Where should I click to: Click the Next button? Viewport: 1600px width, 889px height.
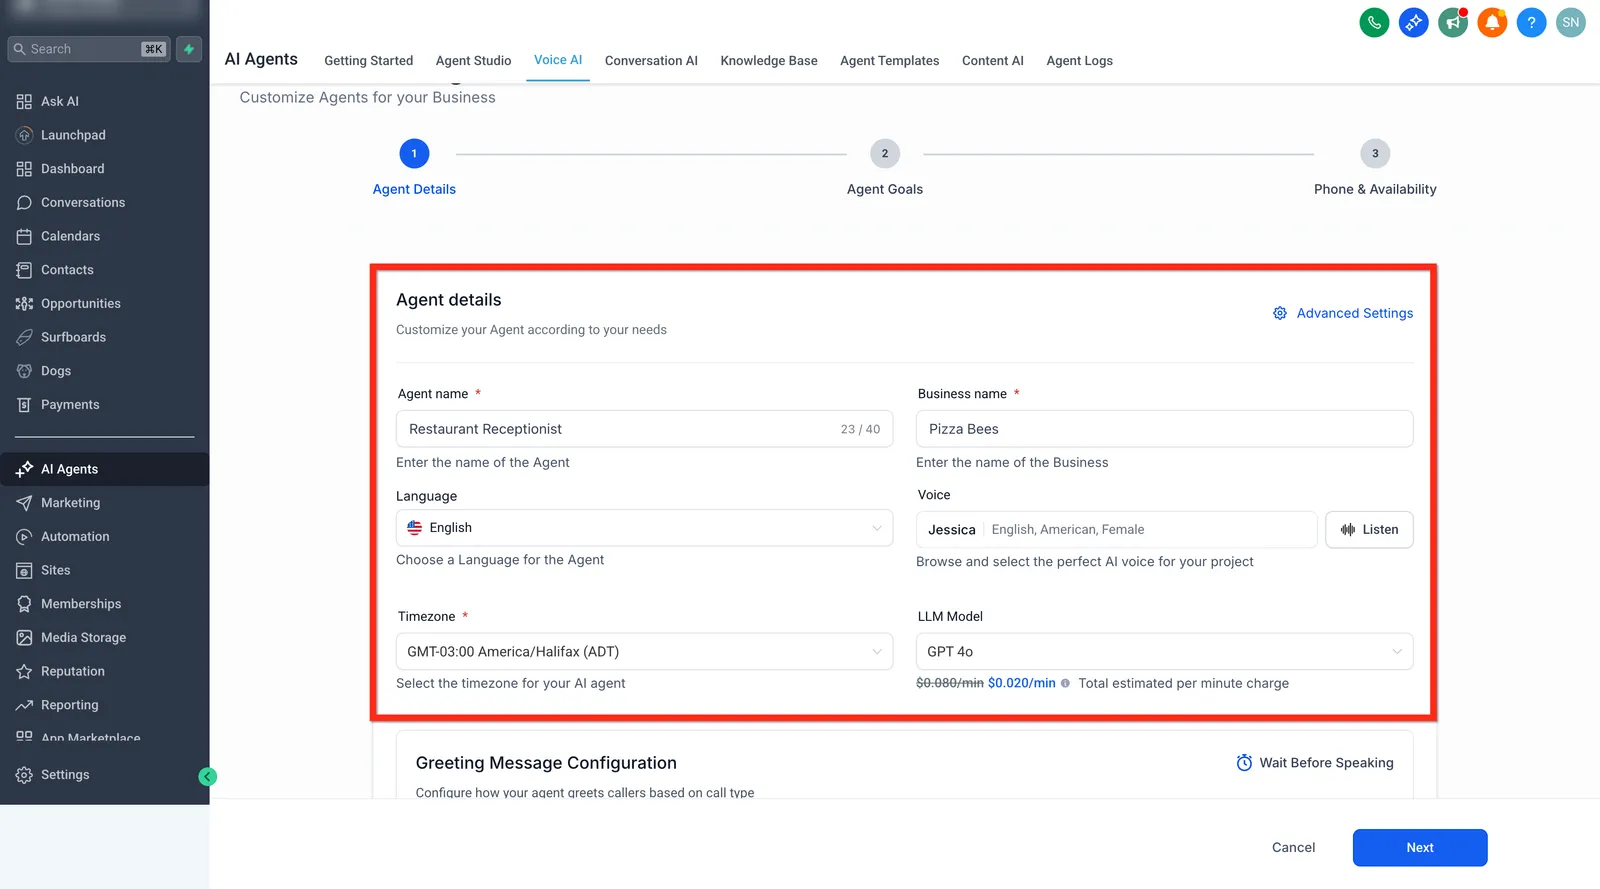click(x=1420, y=847)
